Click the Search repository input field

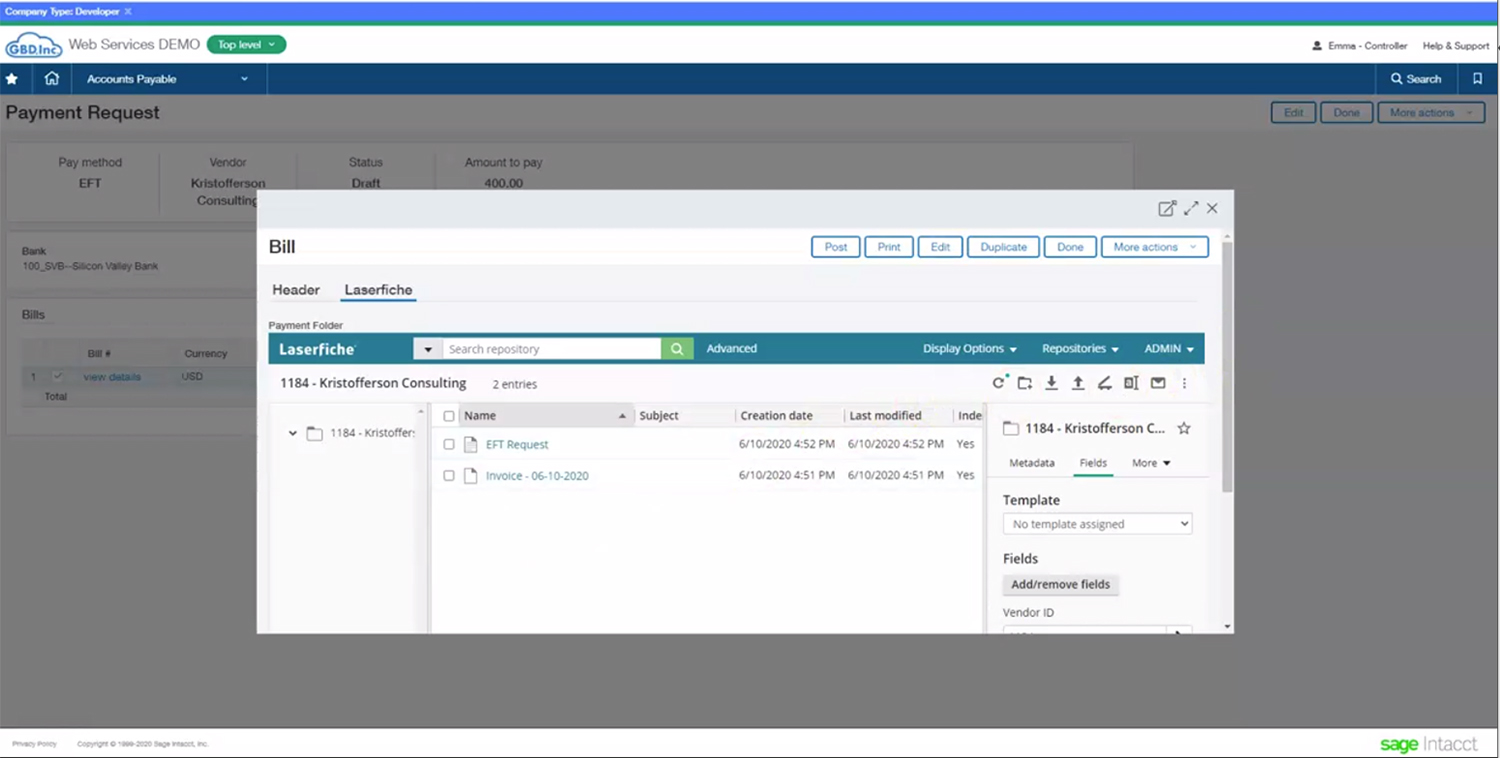coord(552,349)
